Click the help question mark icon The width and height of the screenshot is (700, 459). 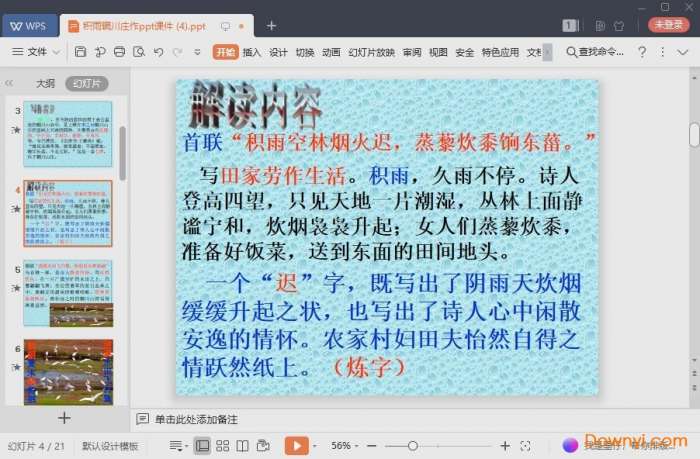642,52
